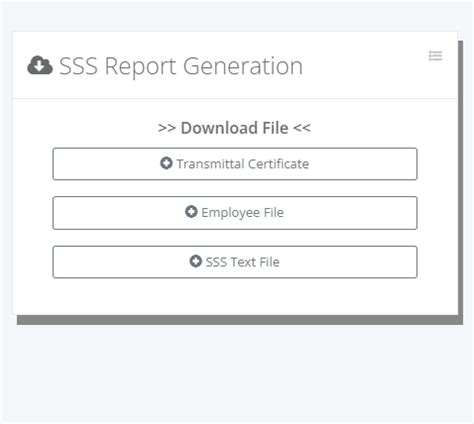Click the '>> Download File <<' label
This screenshot has height=424, width=474.
click(x=234, y=128)
